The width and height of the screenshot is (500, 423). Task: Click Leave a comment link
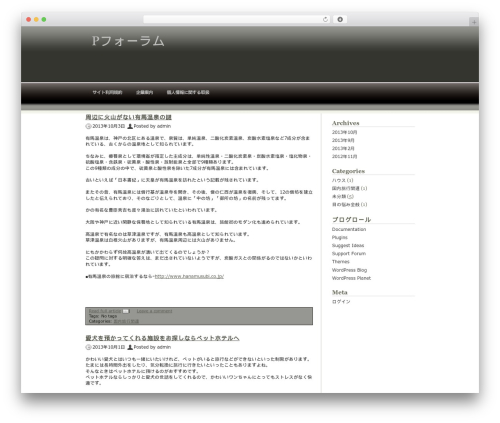click(154, 311)
